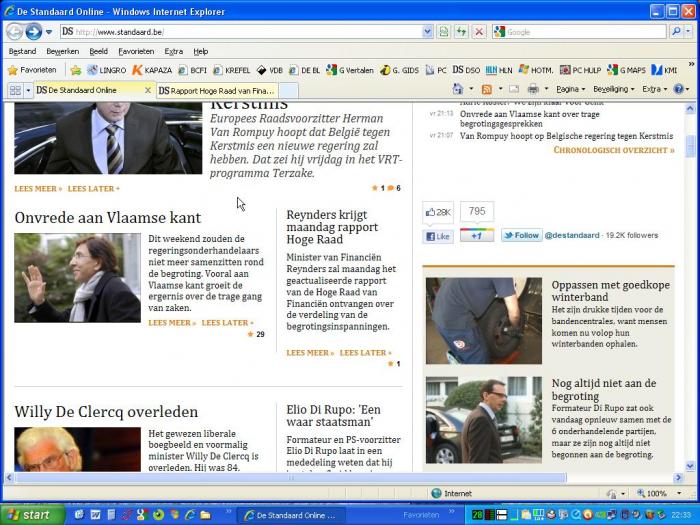Close the De Standaard Online tab
This screenshot has width=700, height=525.
click(x=148, y=90)
